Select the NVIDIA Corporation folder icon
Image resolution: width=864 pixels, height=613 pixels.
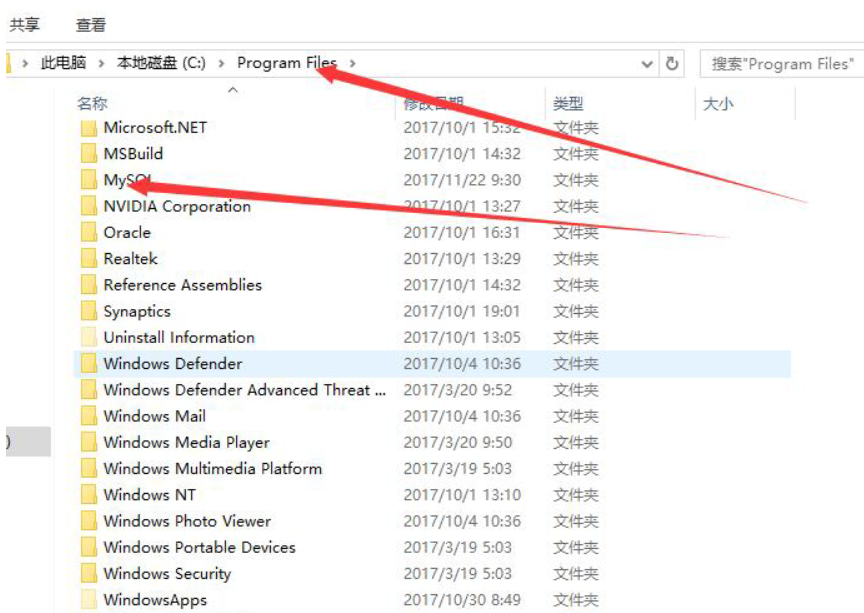coord(89,206)
